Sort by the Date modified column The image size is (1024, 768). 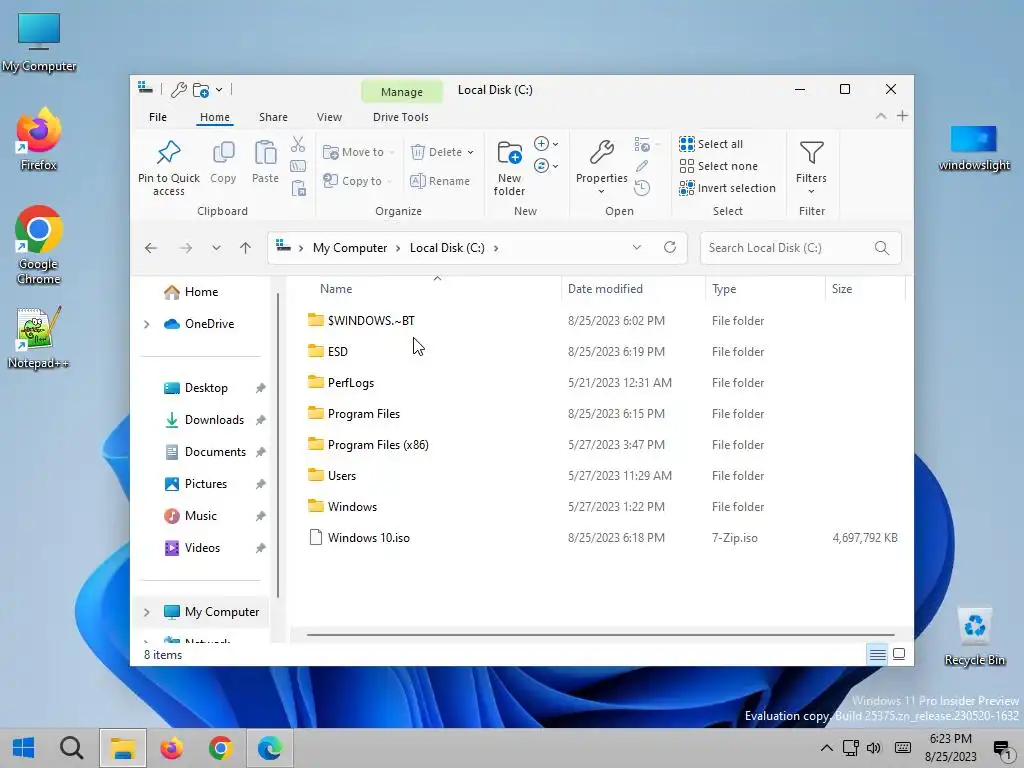point(632,289)
